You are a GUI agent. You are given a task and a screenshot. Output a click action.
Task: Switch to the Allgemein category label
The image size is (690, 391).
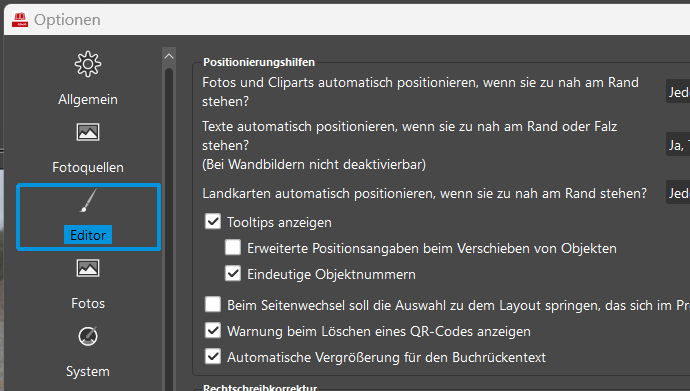point(88,99)
